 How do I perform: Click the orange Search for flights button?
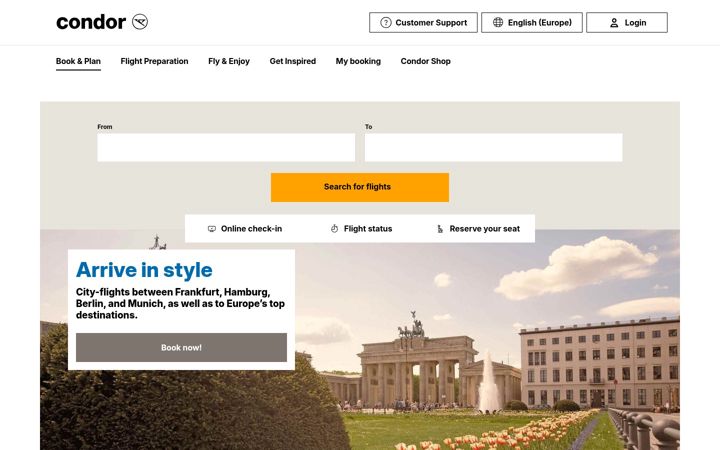[x=360, y=187]
